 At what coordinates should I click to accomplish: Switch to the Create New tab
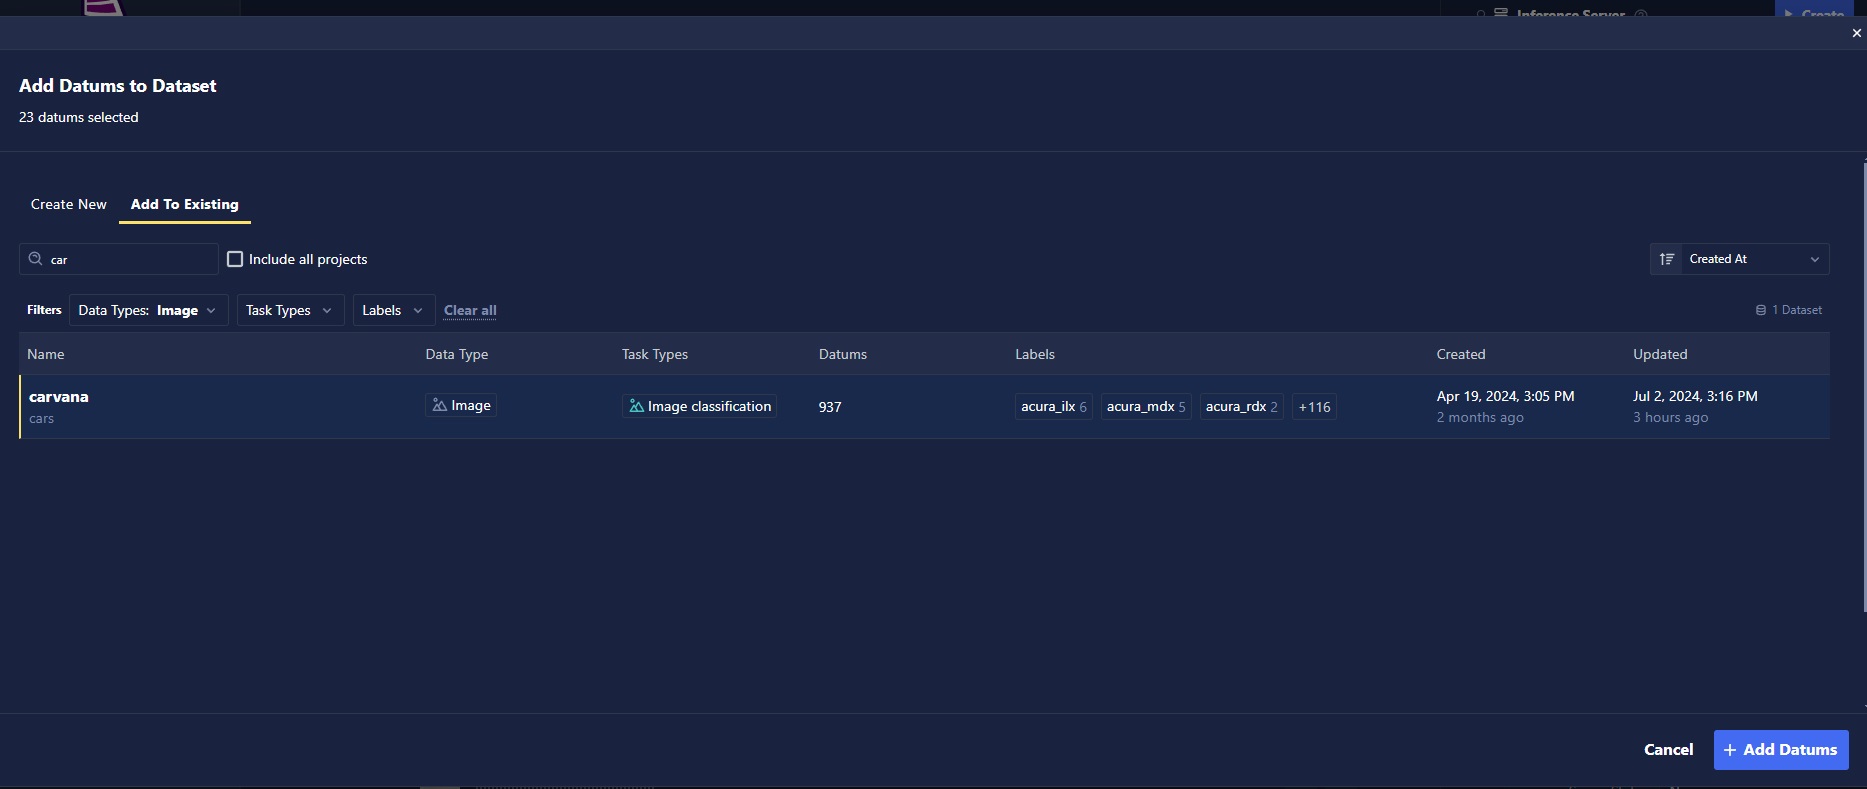(x=68, y=204)
